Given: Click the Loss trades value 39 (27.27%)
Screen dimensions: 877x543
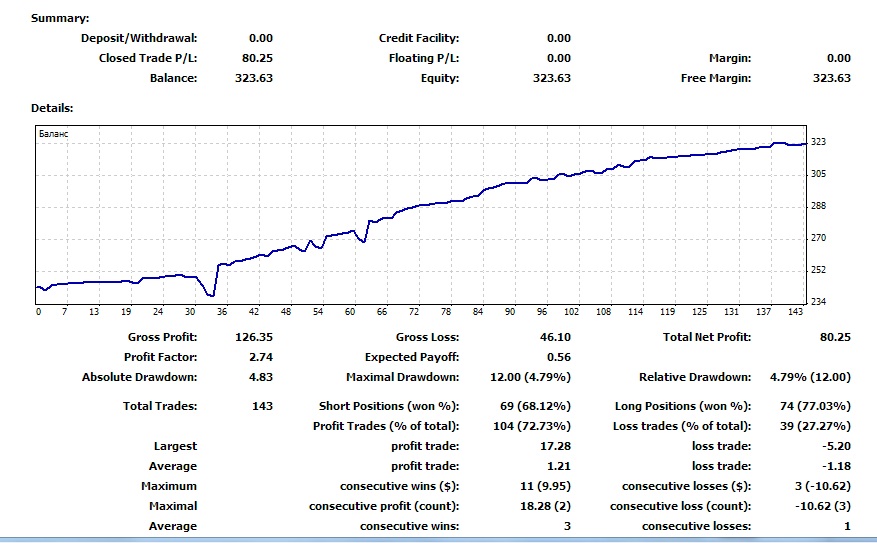Looking at the screenshot, I should coord(815,427).
